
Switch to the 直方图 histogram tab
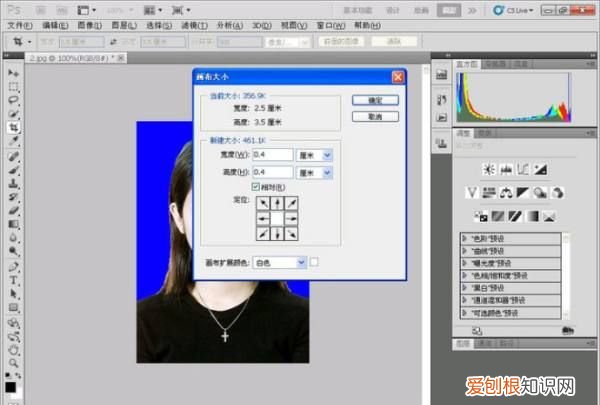(467, 64)
